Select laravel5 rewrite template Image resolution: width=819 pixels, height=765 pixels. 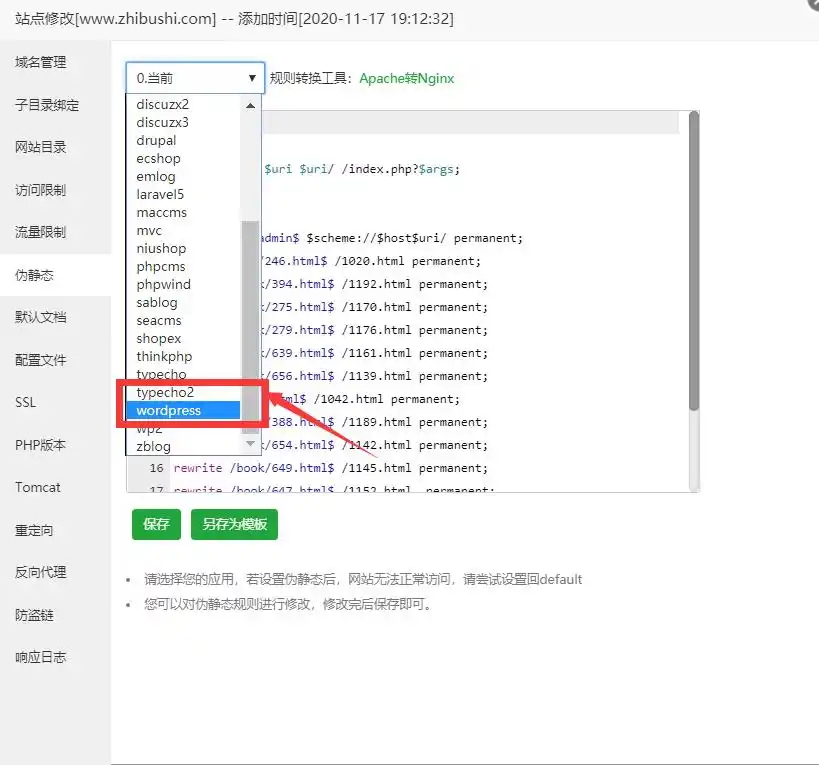coord(160,195)
